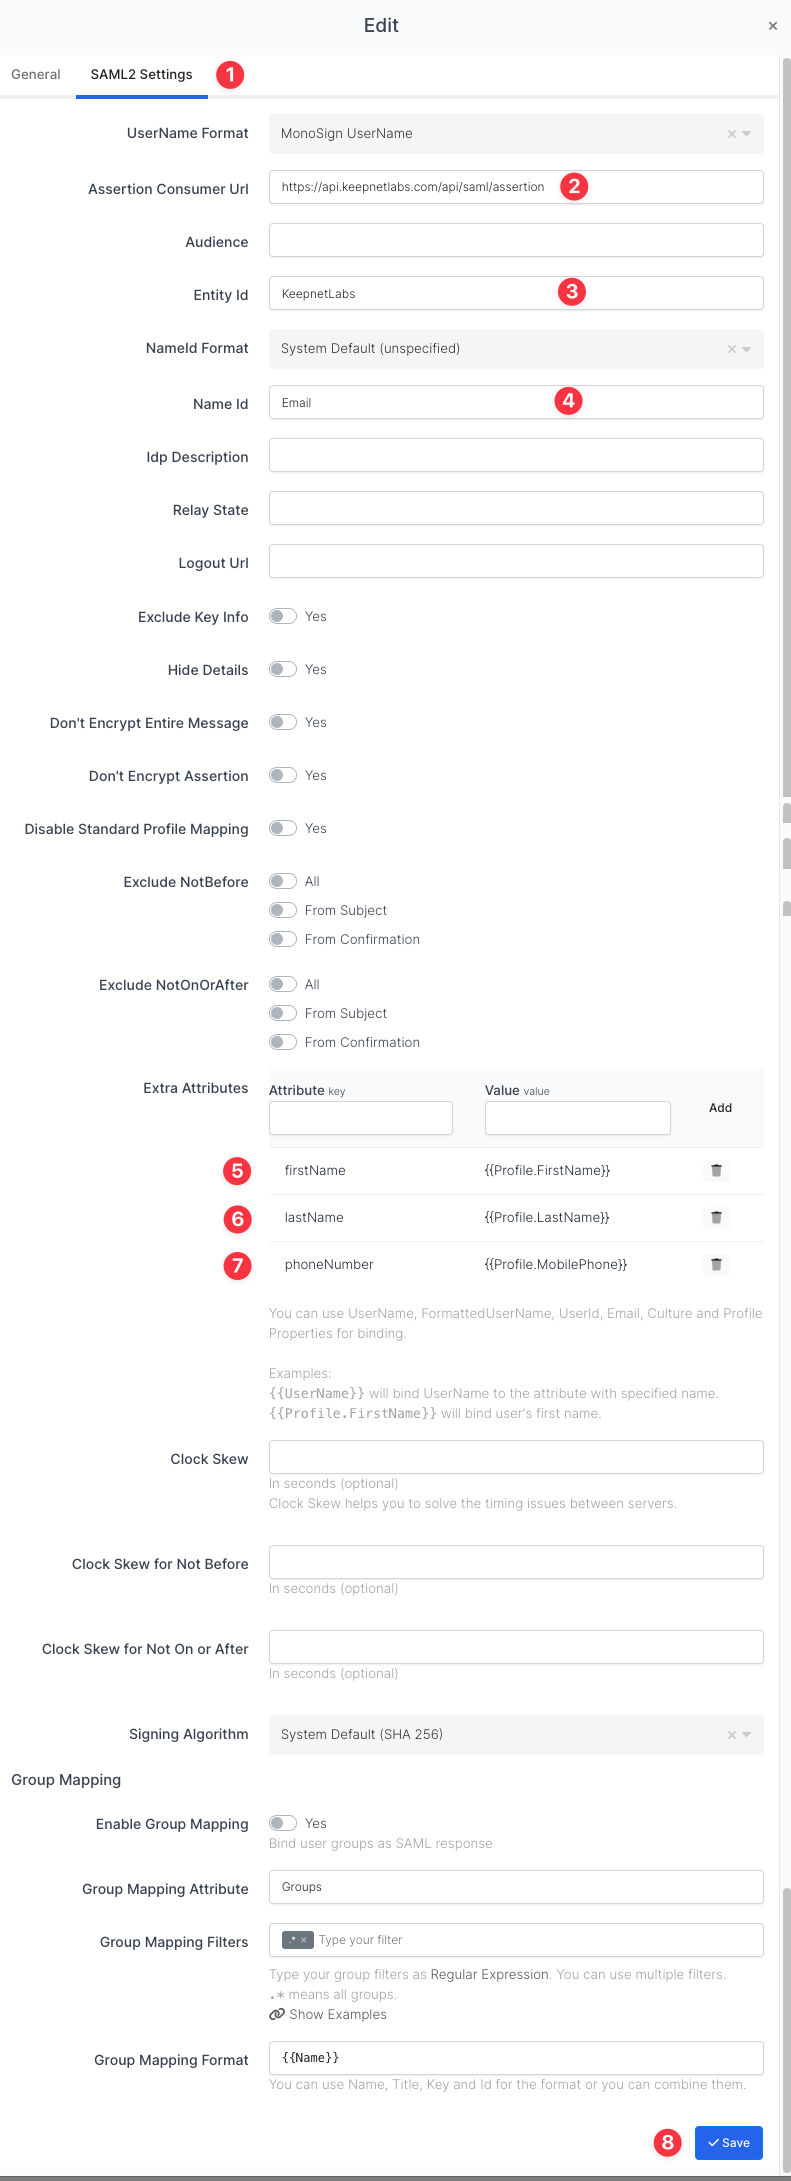Click the Save button
Viewport: 791px width, 2181px height.
coord(729,2143)
